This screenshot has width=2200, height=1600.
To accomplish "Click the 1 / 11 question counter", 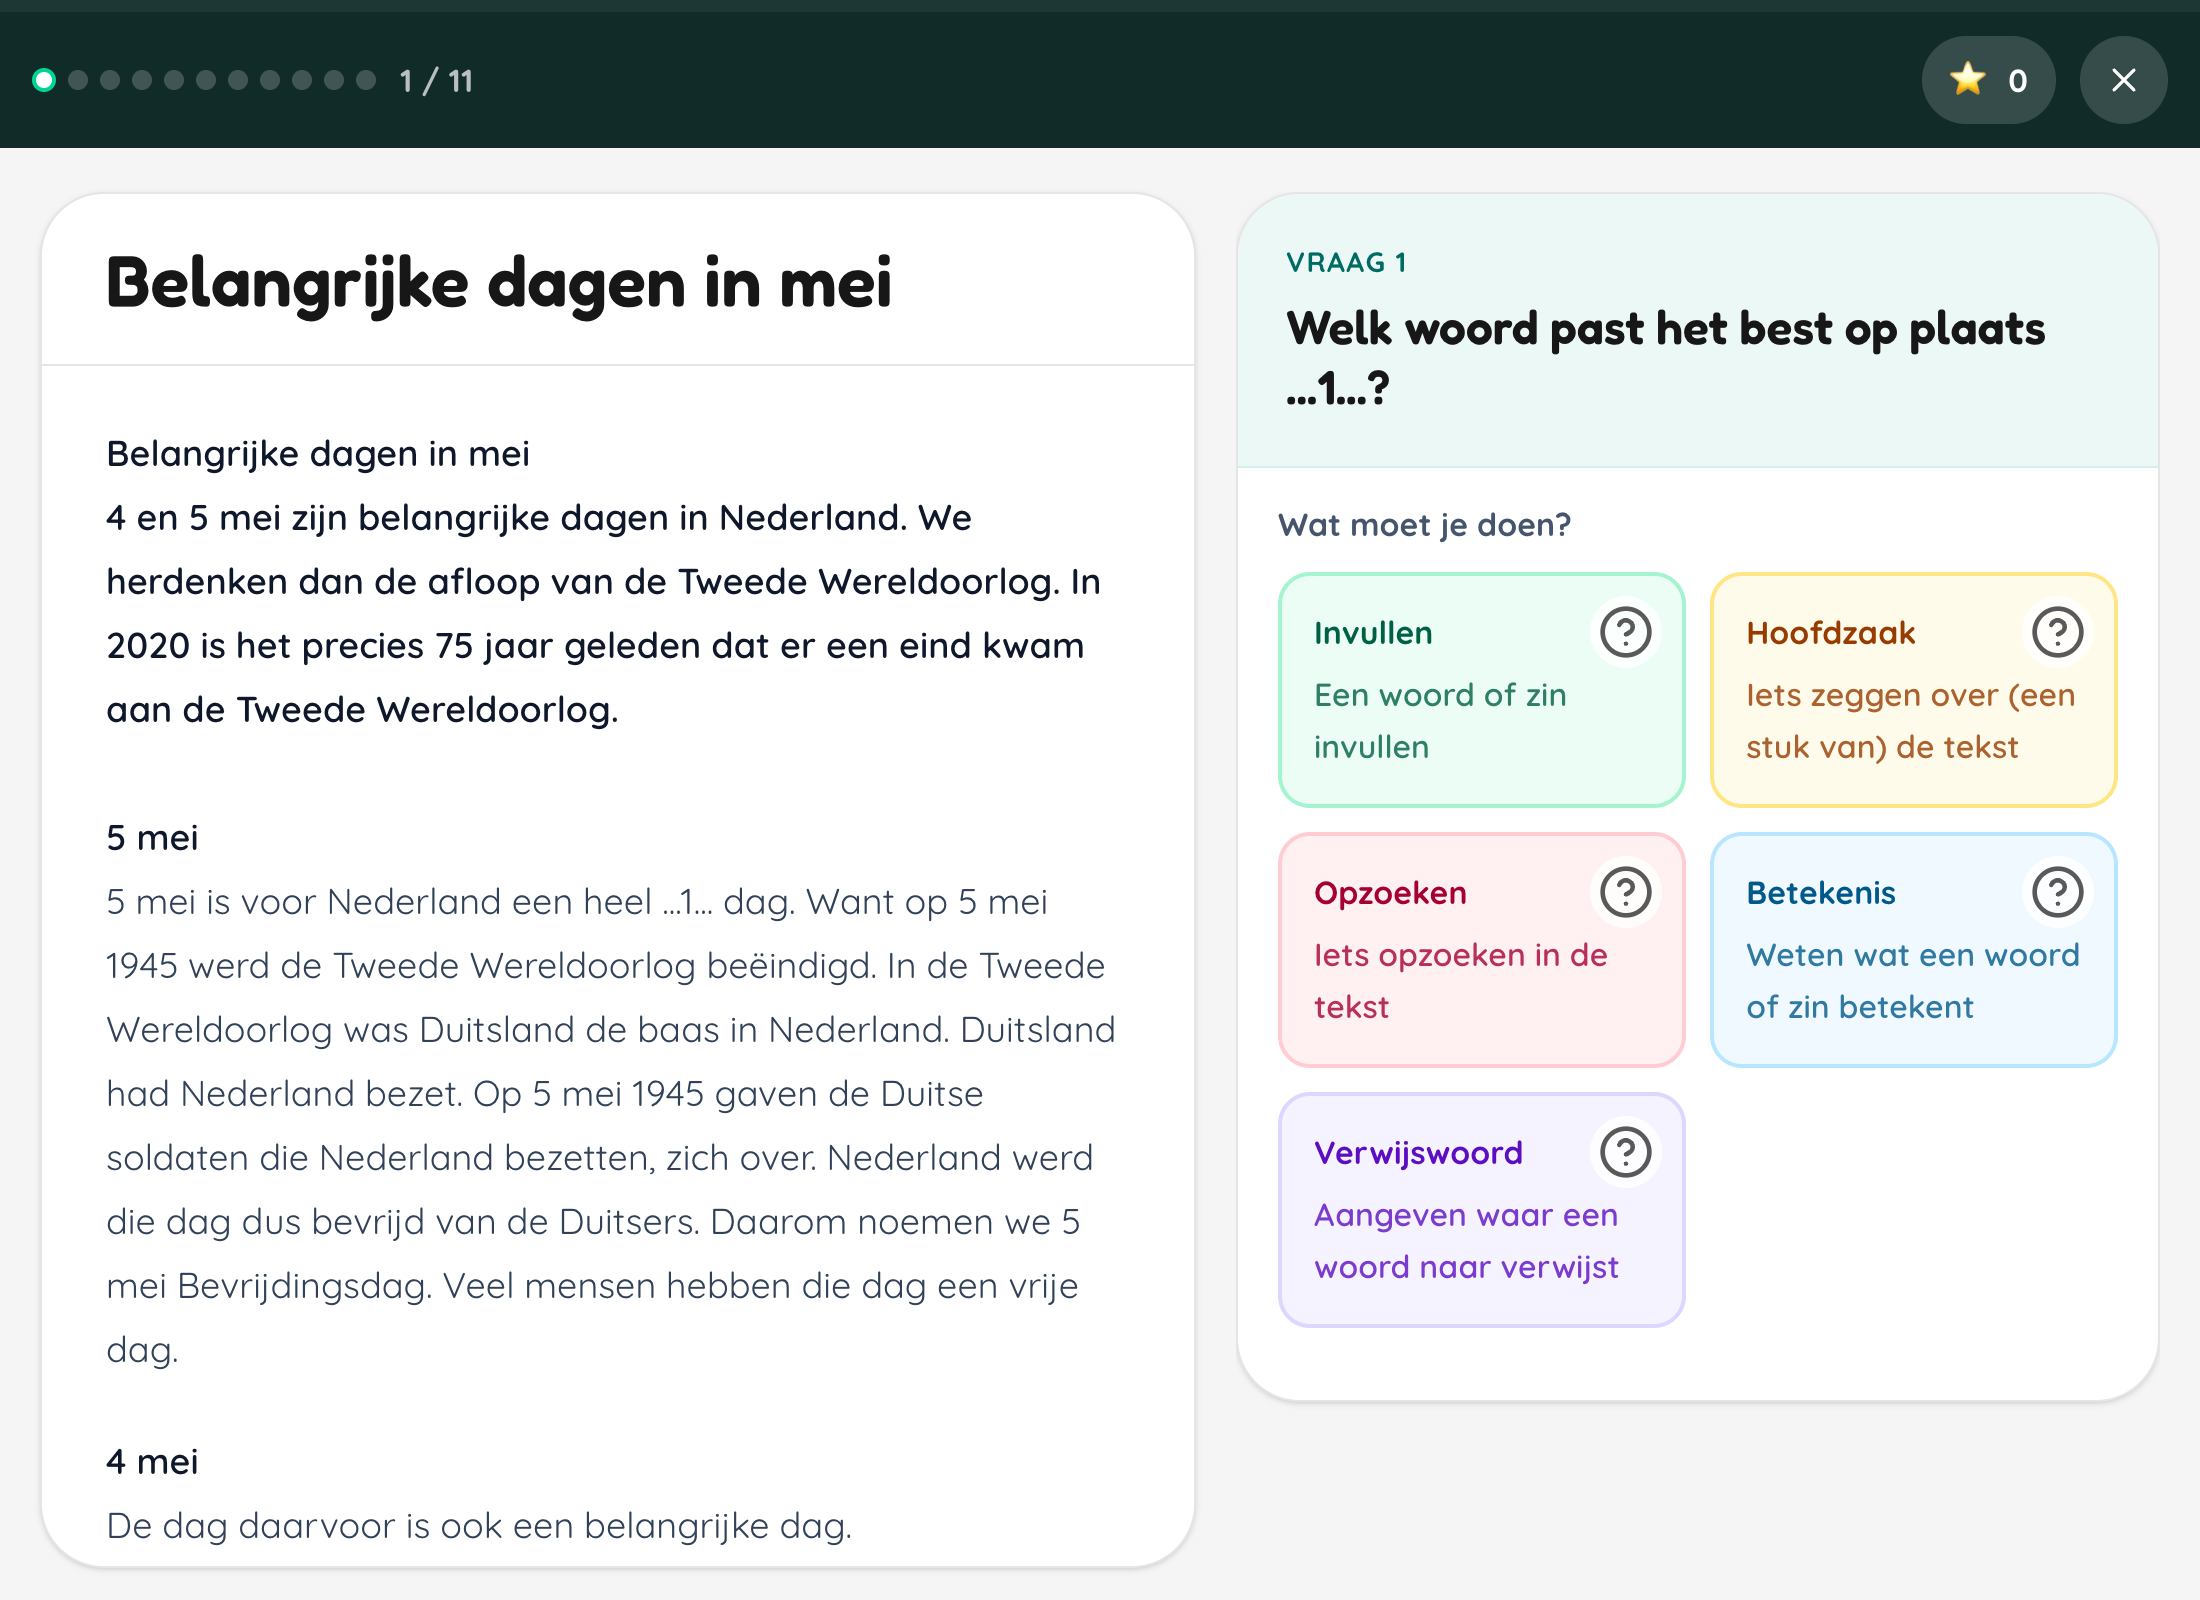I will pyautogui.click(x=436, y=81).
